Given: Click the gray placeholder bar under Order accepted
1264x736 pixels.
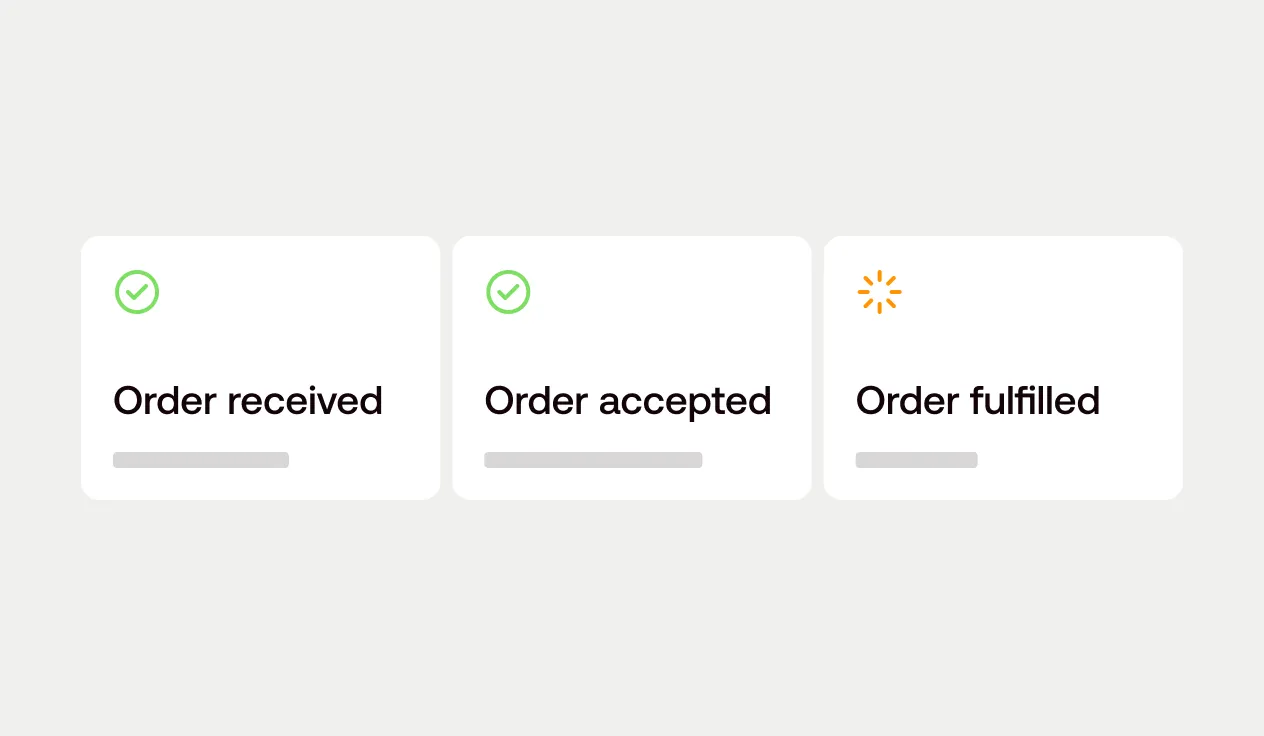Looking at the screenshot, I should (593, 460).
